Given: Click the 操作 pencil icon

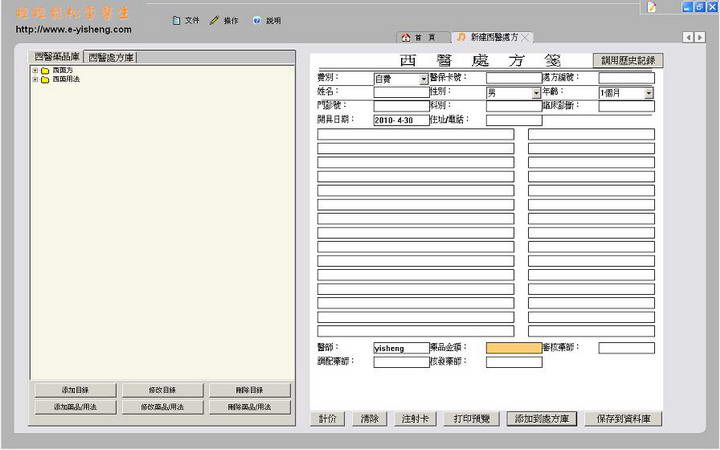Looking at the screenshot, I should coord(214,20).
